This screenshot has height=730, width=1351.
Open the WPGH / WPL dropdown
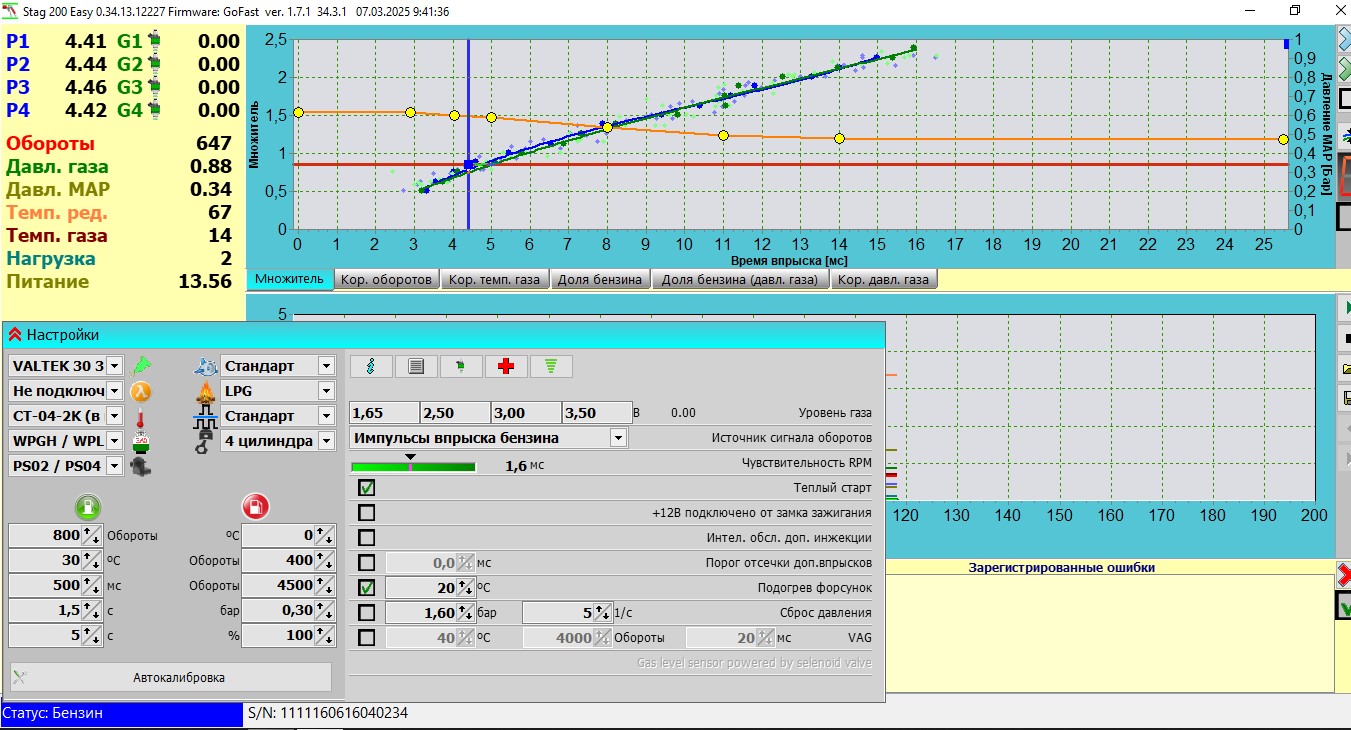114,441
